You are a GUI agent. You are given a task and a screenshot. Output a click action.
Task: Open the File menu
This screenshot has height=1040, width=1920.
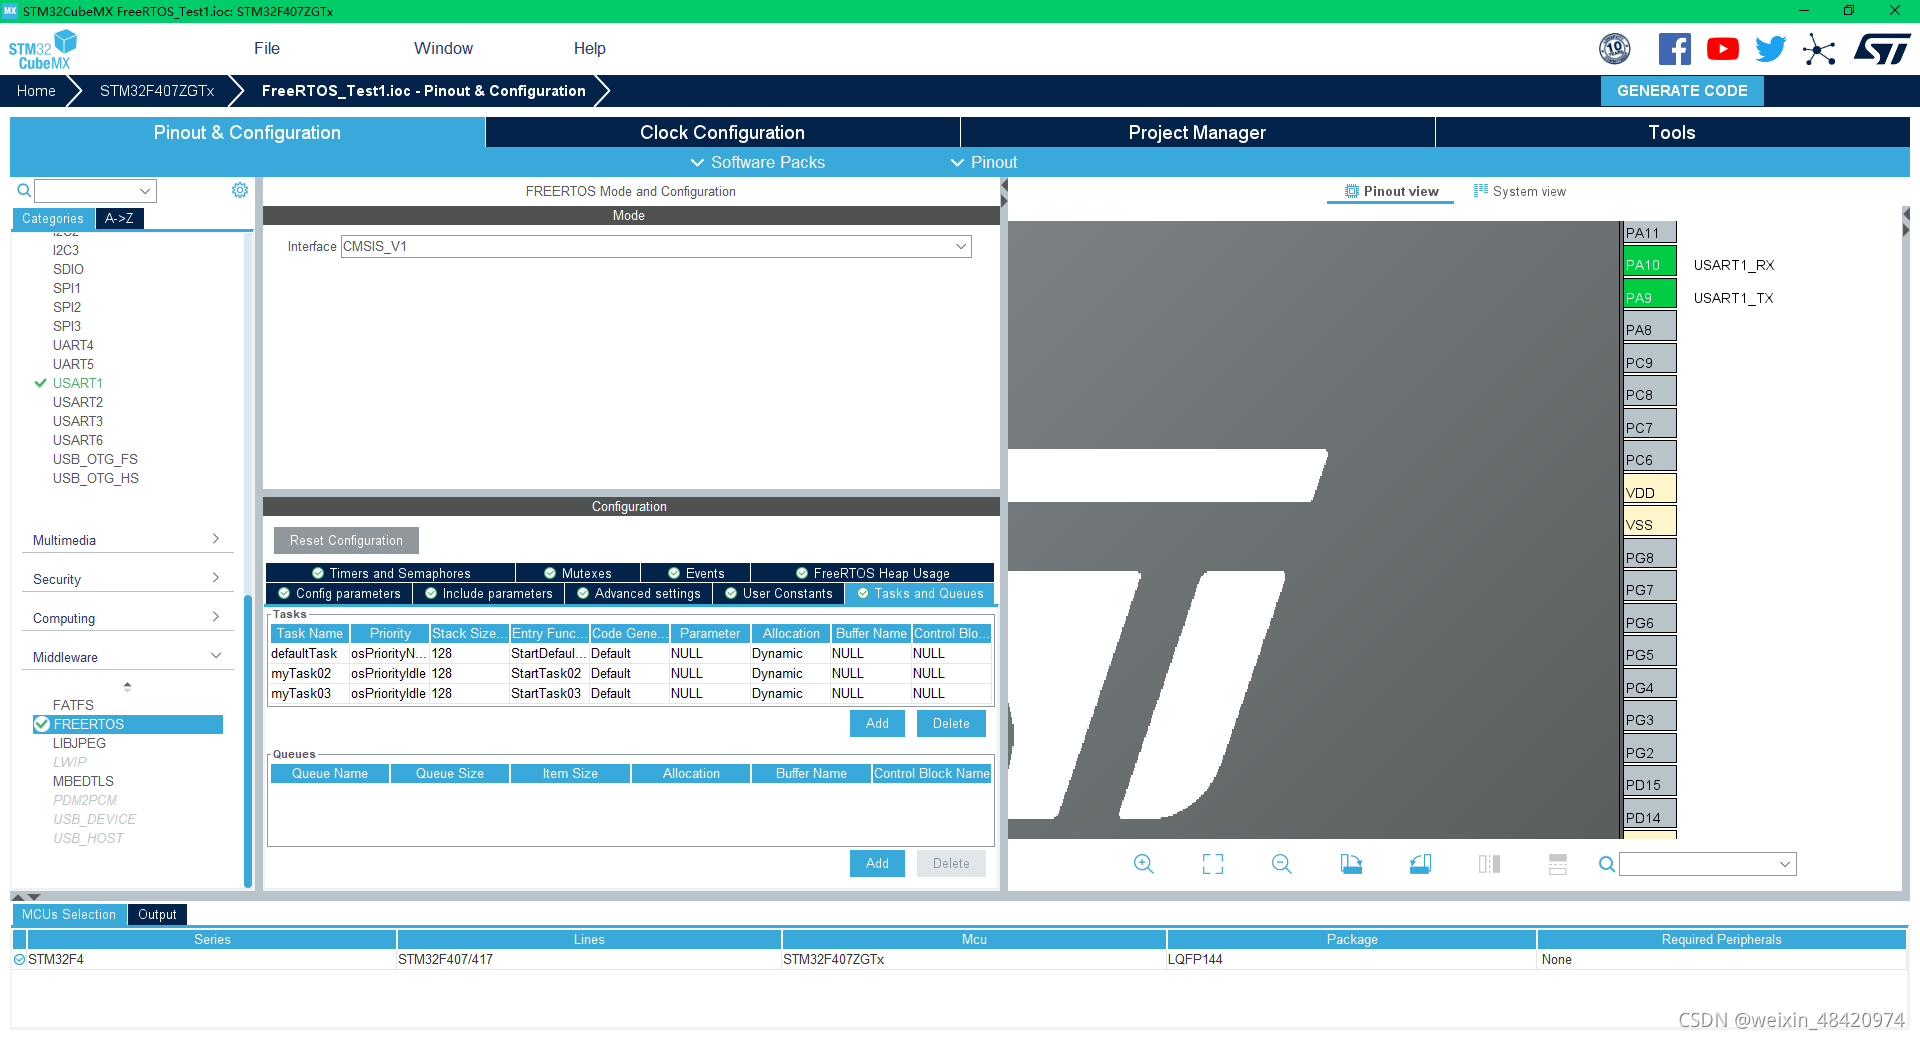[267, 48]
